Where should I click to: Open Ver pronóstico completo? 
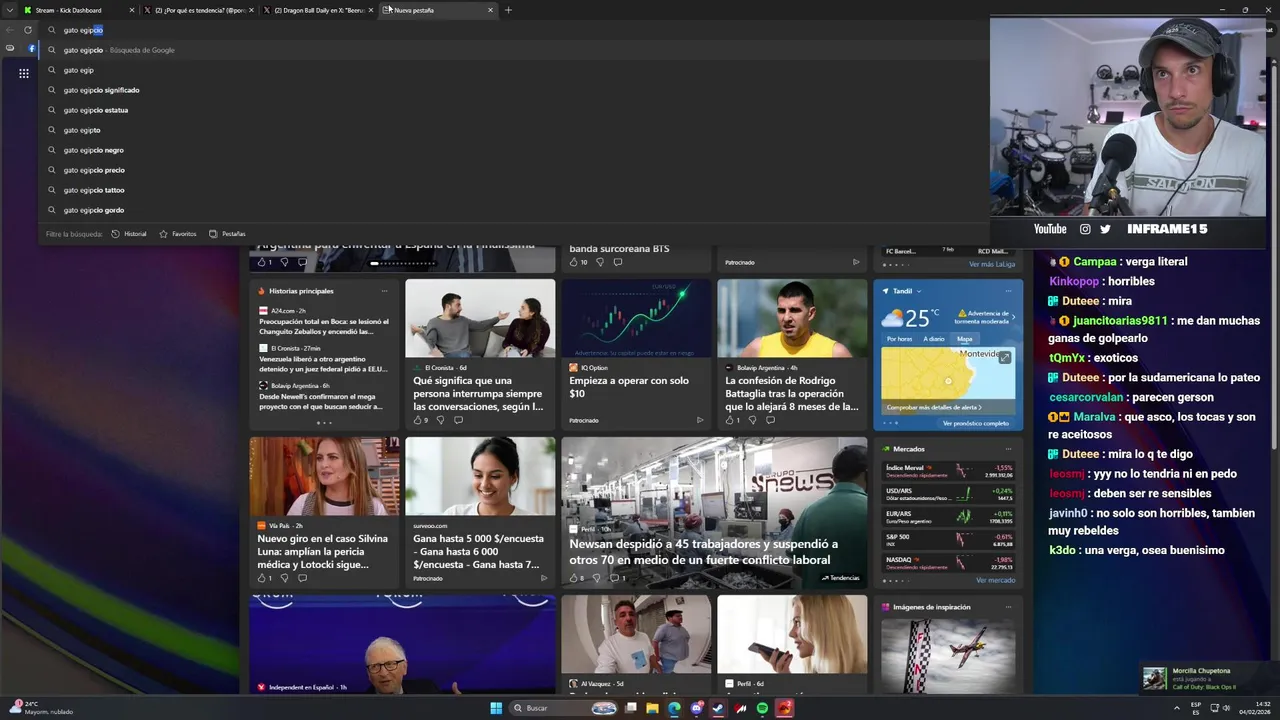pyautogui.click(x=975, y=423)
